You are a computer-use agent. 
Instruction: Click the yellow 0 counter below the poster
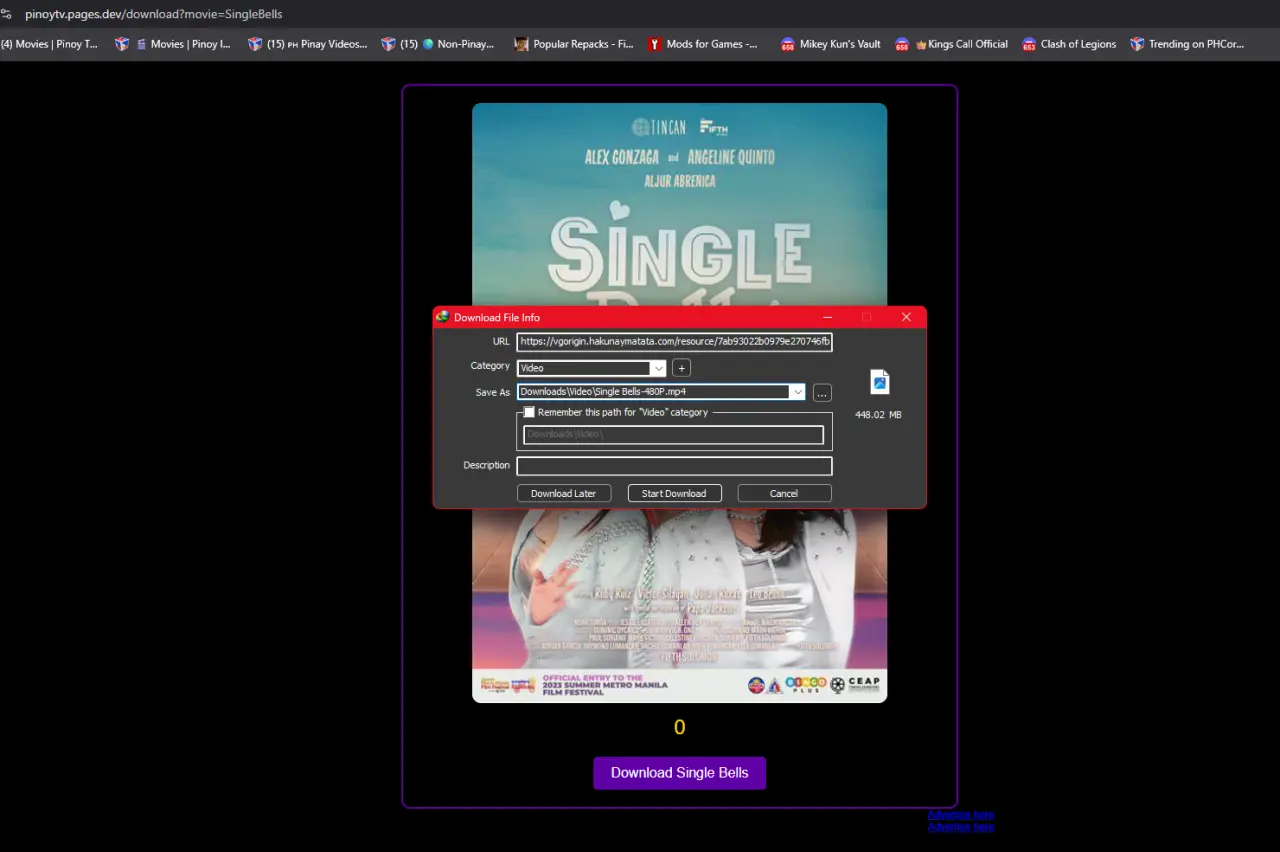(x=680, y=727)
